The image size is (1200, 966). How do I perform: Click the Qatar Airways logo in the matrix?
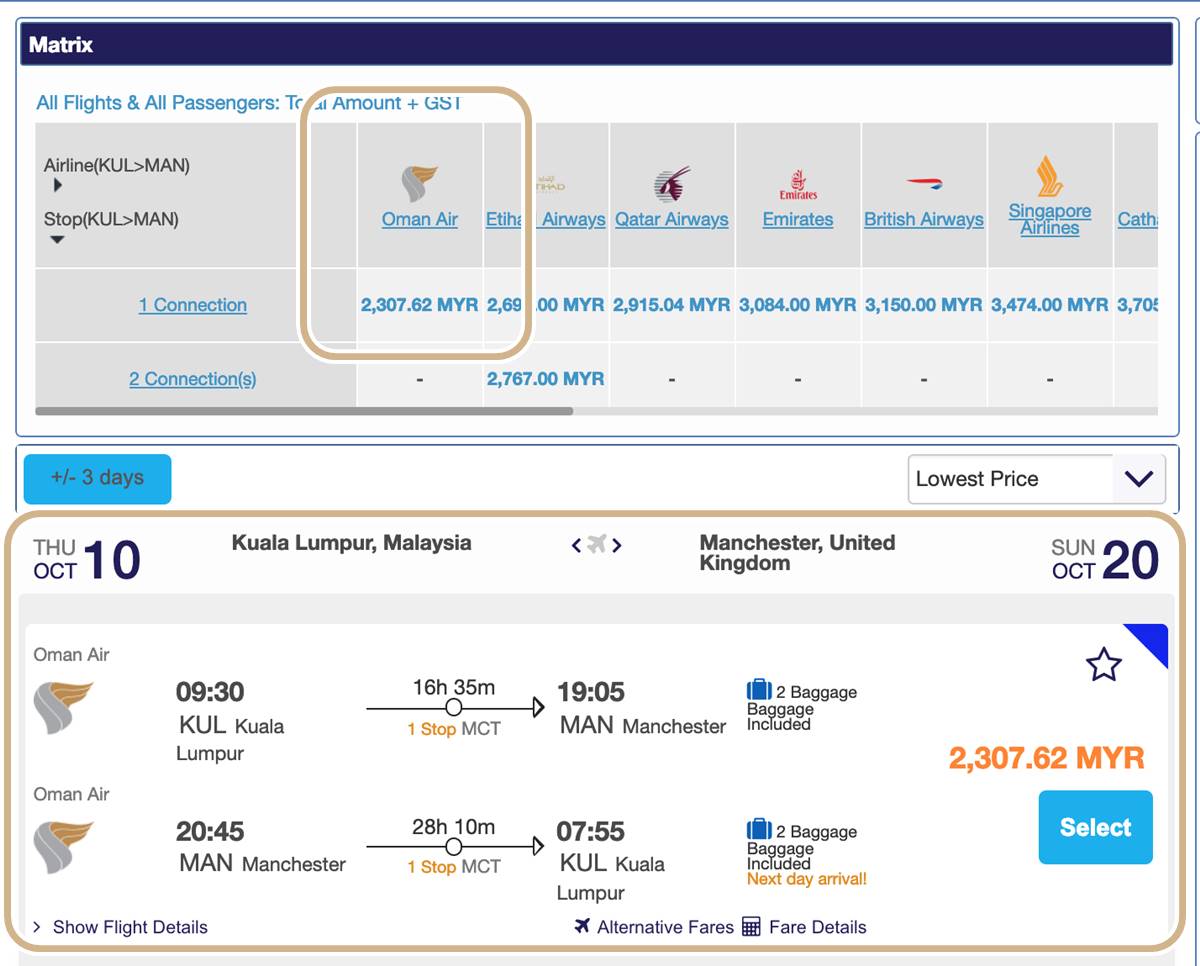[672, 185]
